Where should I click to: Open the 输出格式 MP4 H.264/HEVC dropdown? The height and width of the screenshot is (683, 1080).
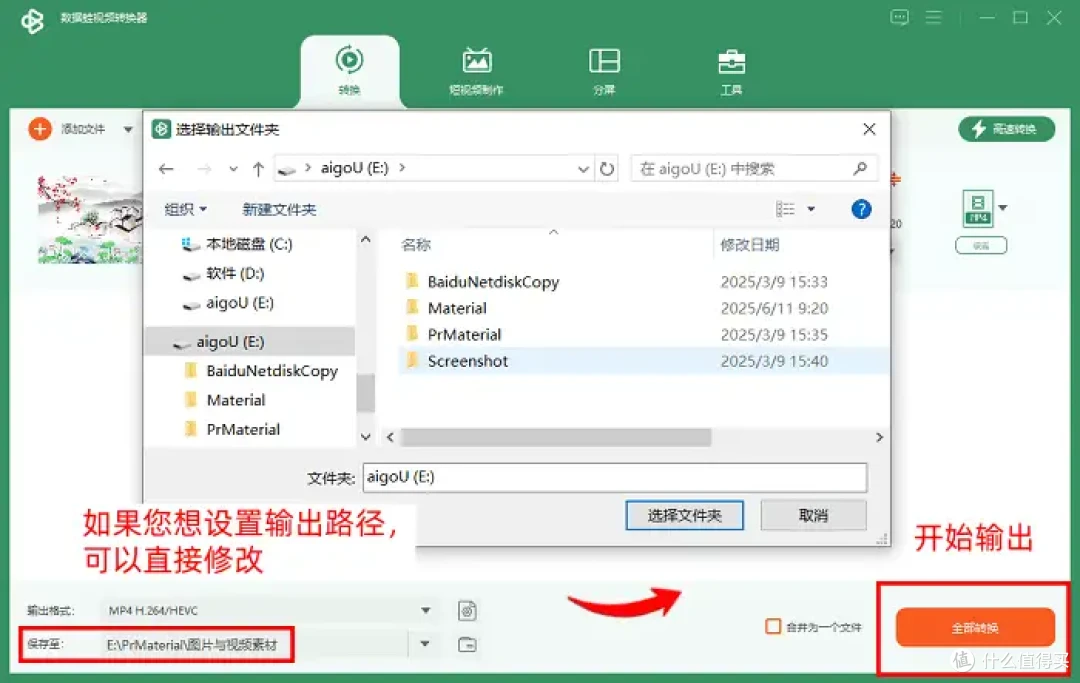pyautogui.click(x=269, y=610)
